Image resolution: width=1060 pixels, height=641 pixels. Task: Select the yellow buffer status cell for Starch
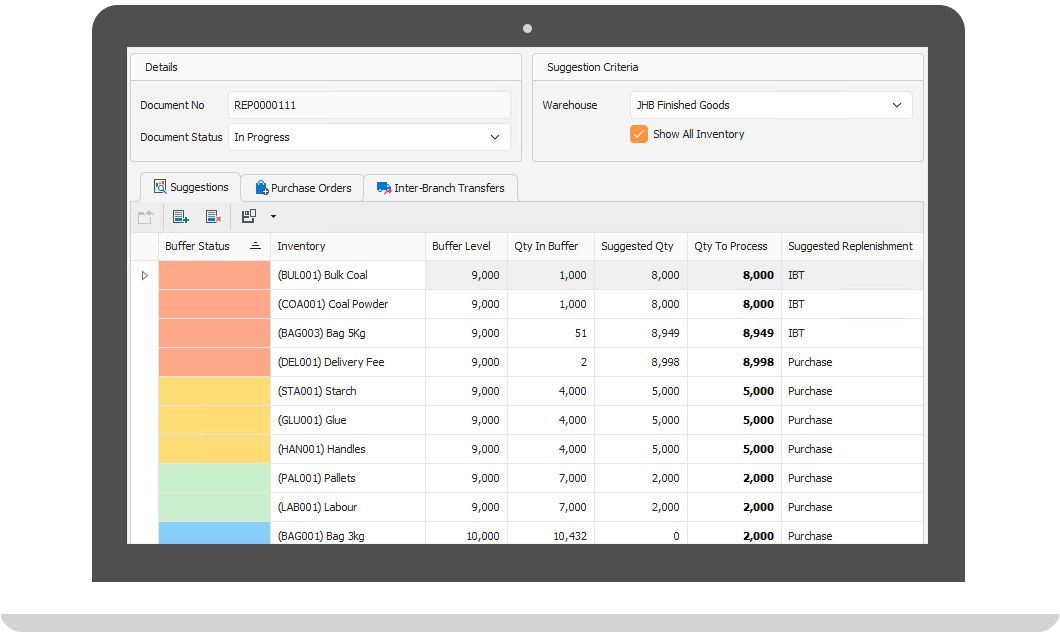tap(214, 391)
